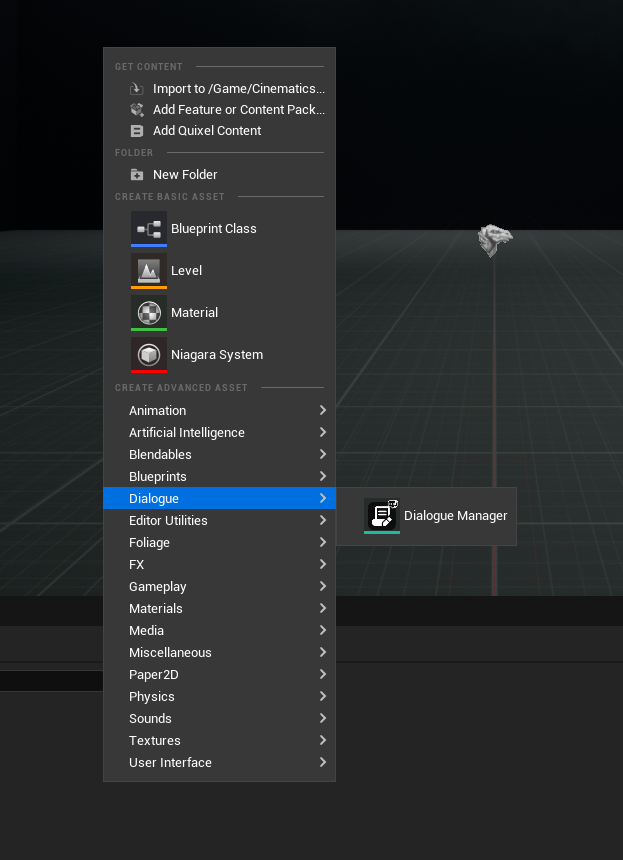Open the Sounds asset category

(x=150, y=718)
